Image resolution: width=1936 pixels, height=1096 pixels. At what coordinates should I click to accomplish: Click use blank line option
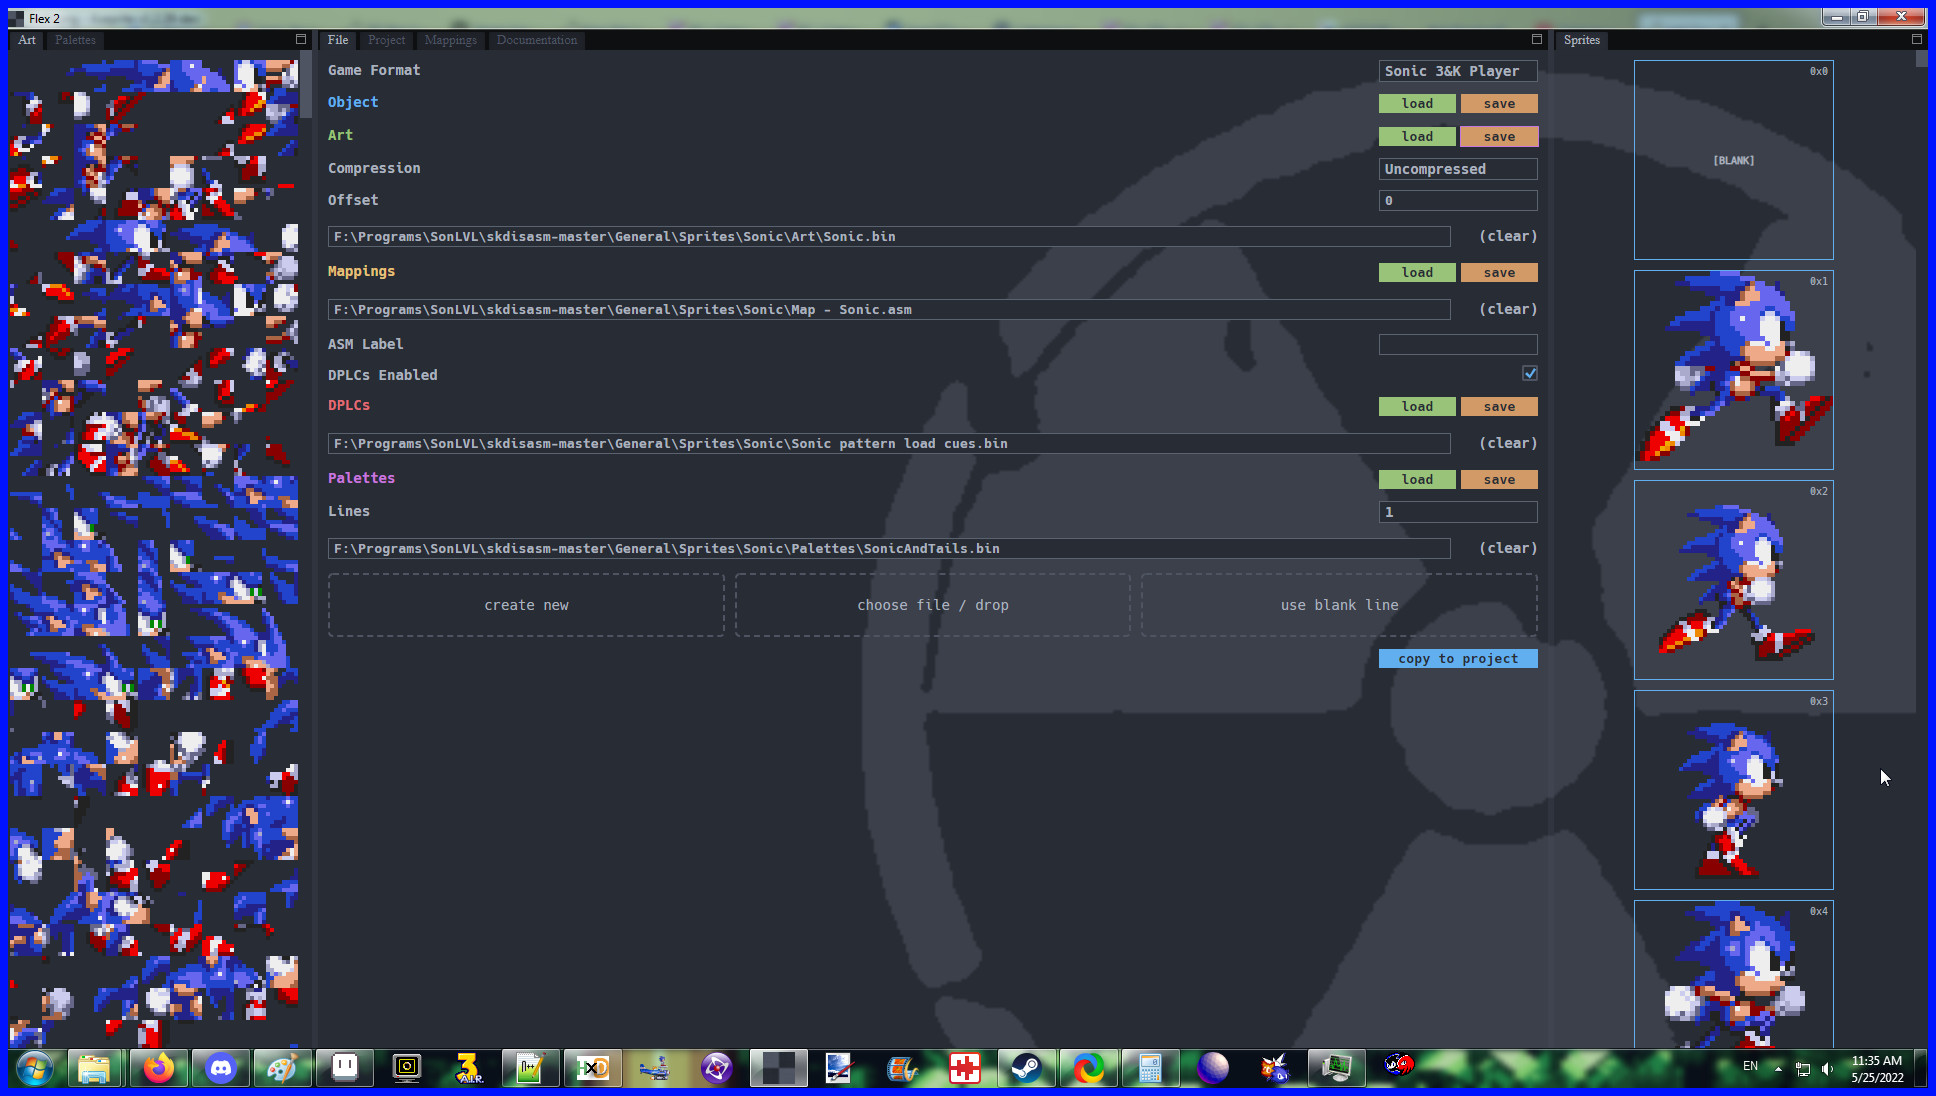(1339, 605)
